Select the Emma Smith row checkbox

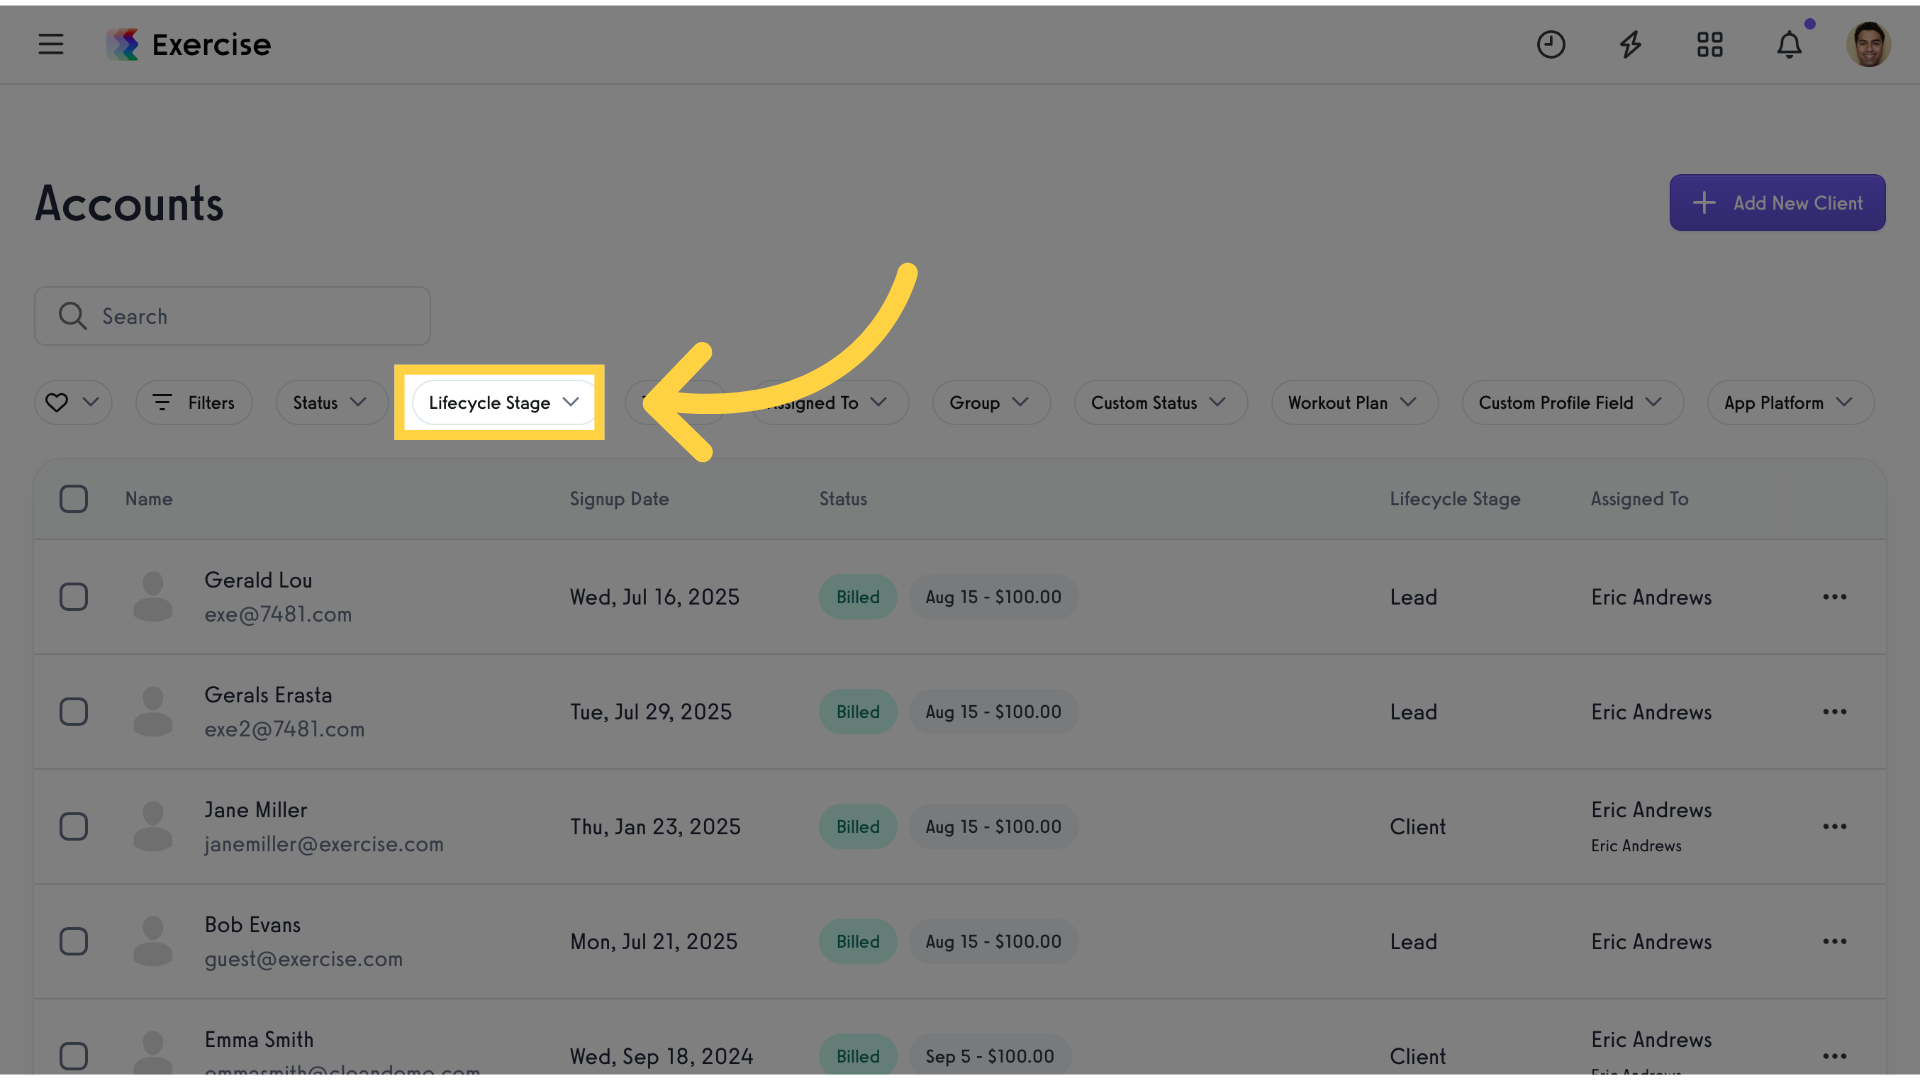point(74,1056)
